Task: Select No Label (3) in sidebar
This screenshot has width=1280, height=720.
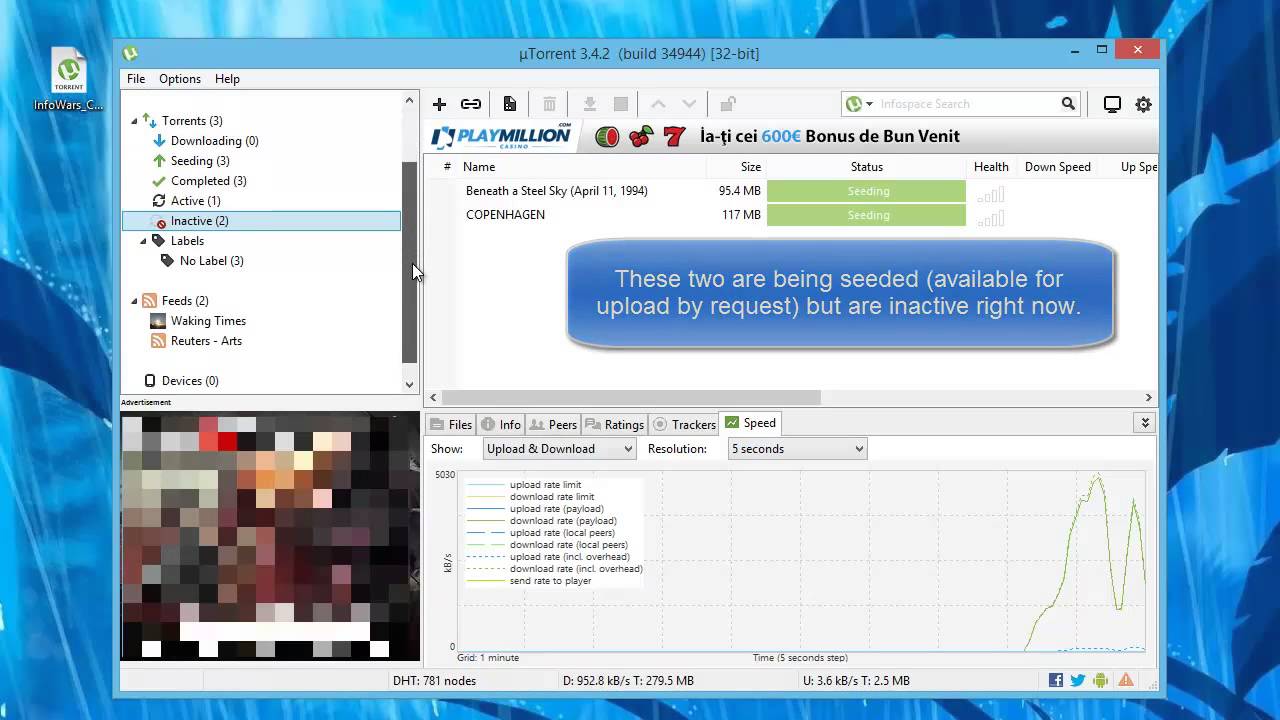Action: point(211,261)
